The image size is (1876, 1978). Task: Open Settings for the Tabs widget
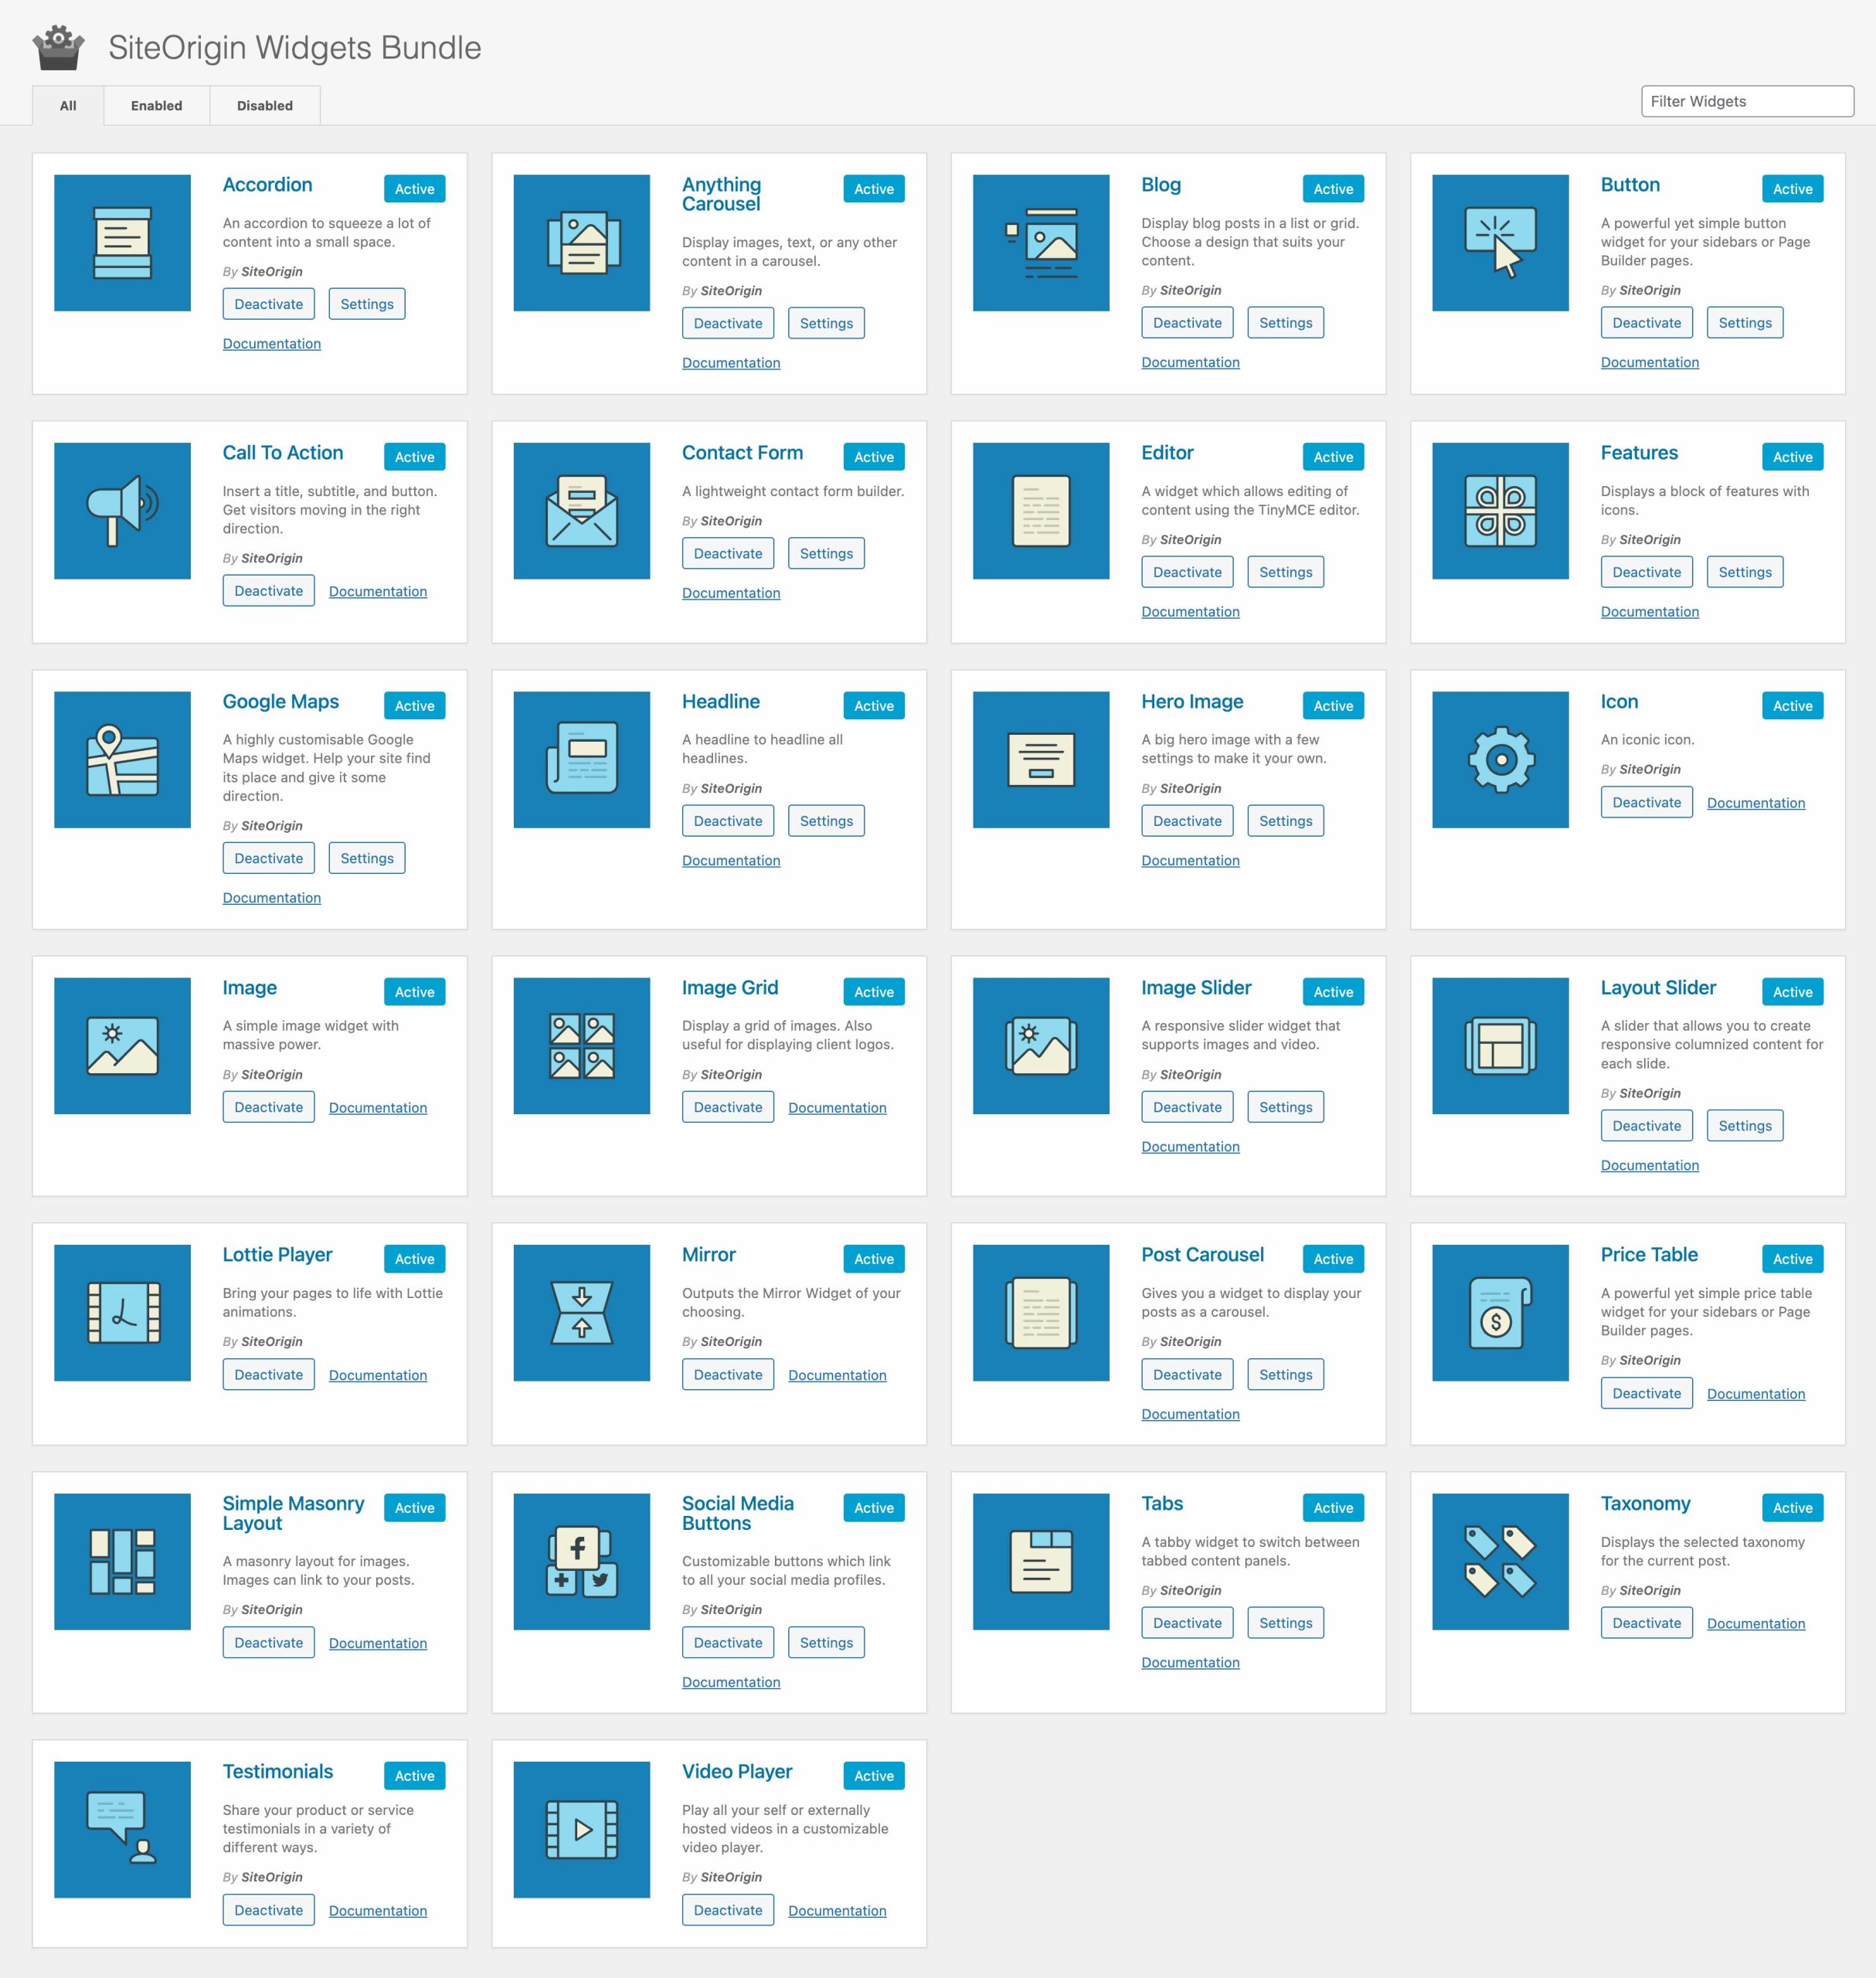coord(1283,1616)
